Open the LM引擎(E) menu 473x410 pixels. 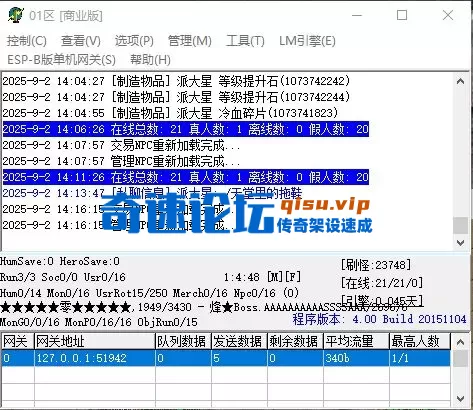click(x=307, y=41)
